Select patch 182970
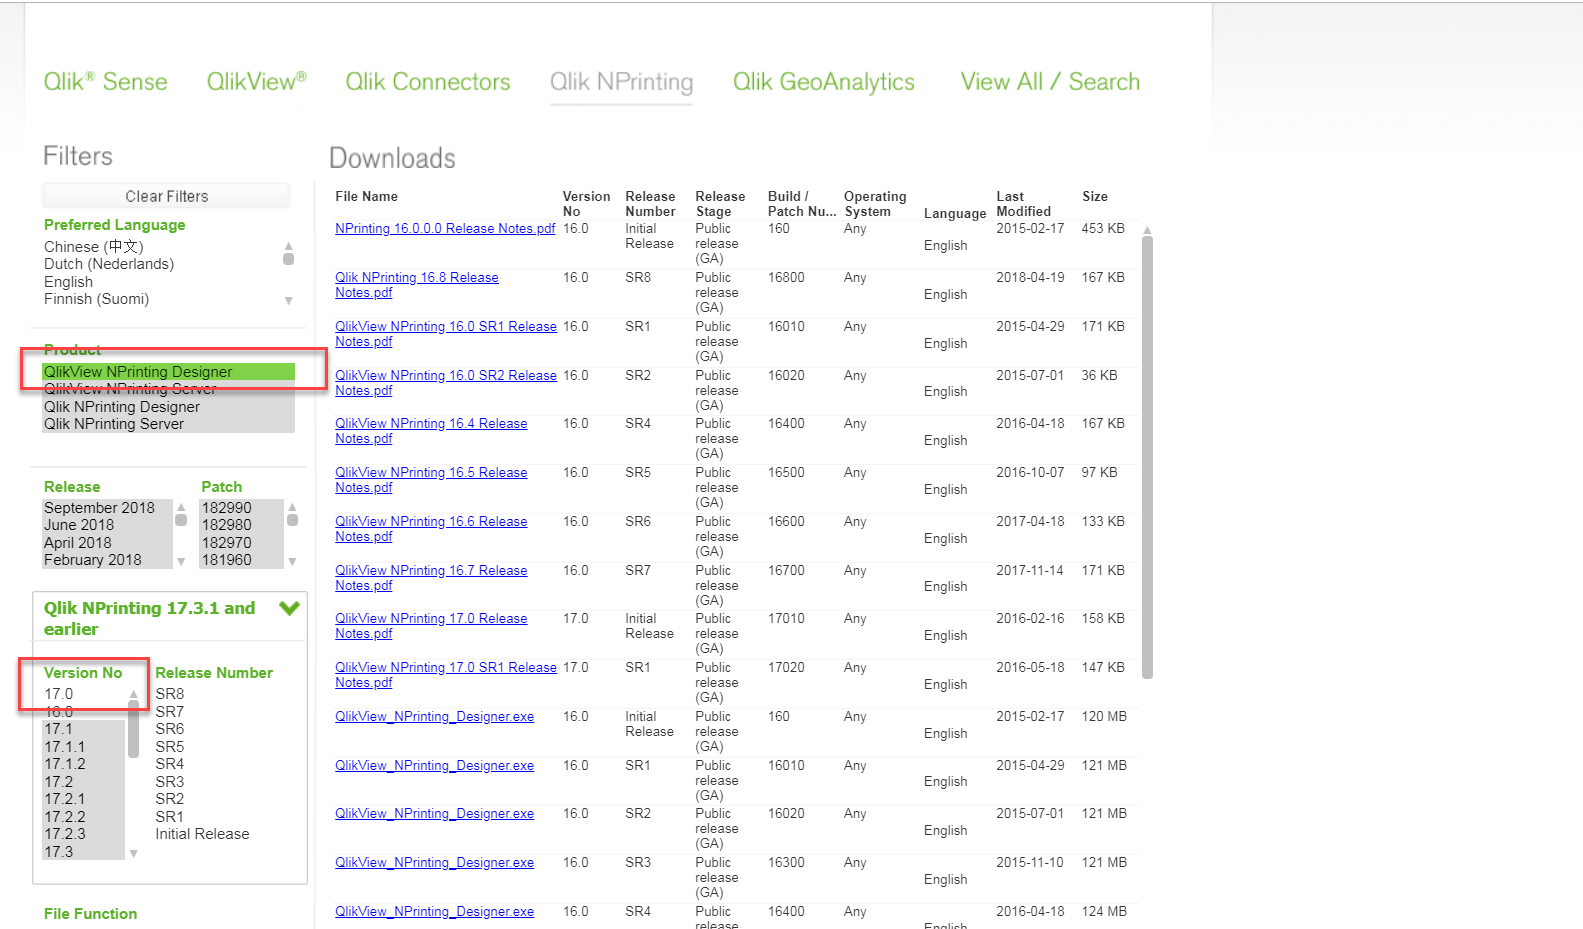The width and height of the screenshot is (1583, 929). 241,543
